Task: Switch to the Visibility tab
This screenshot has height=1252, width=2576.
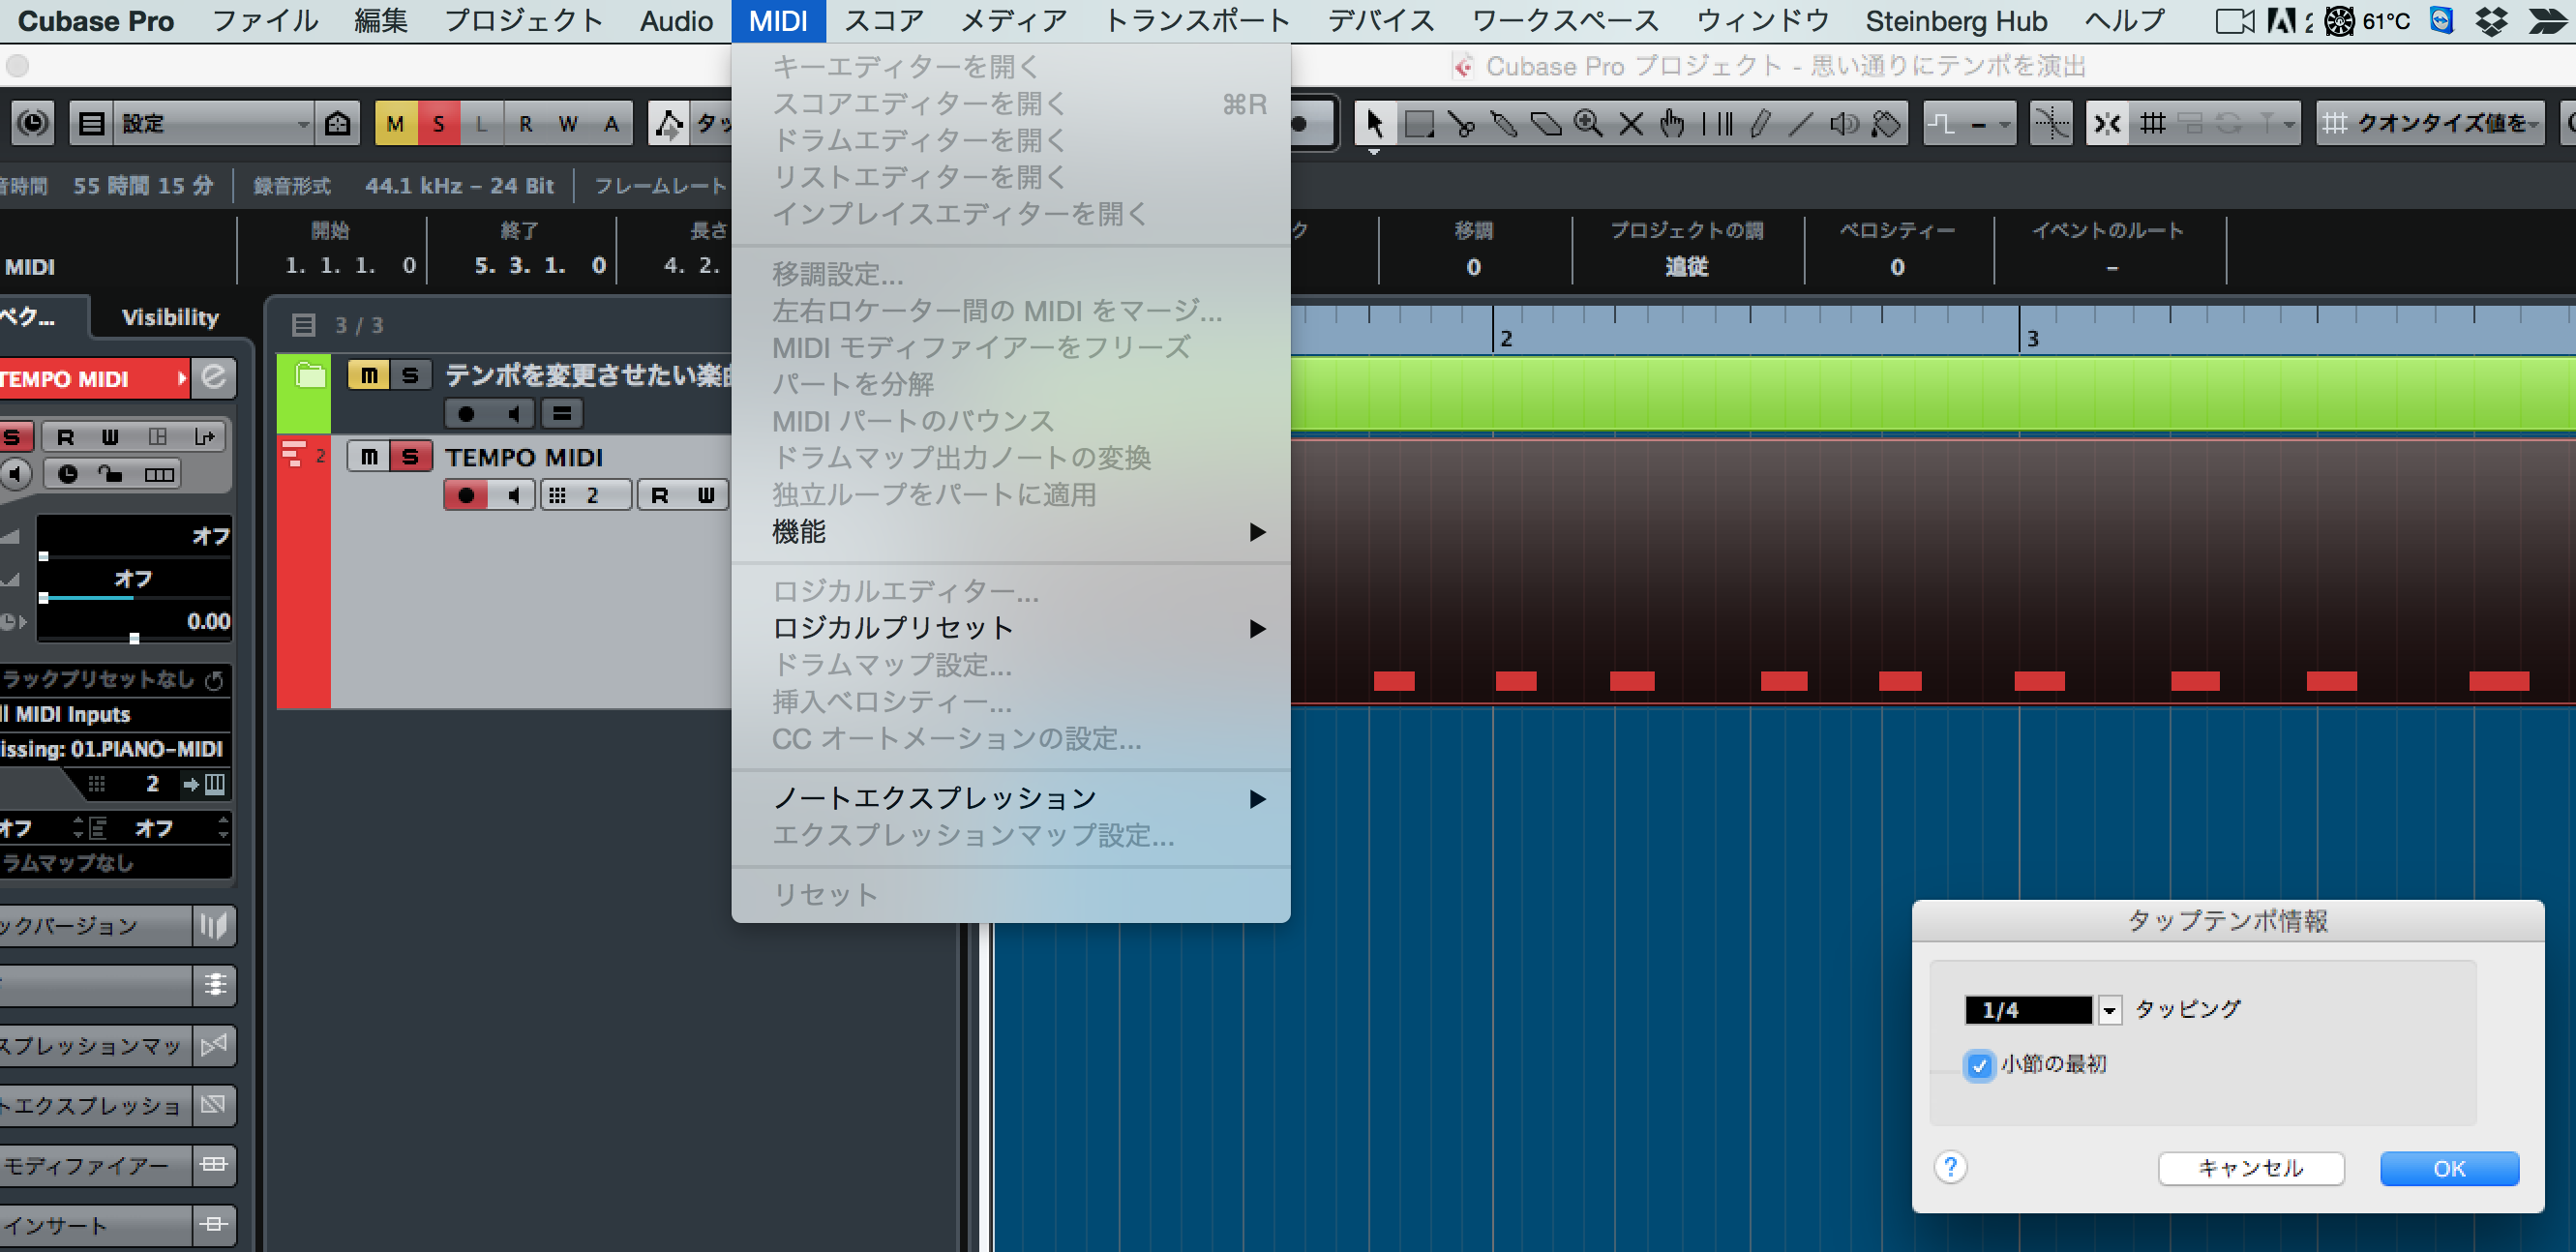Action: [x=170, y=317]
